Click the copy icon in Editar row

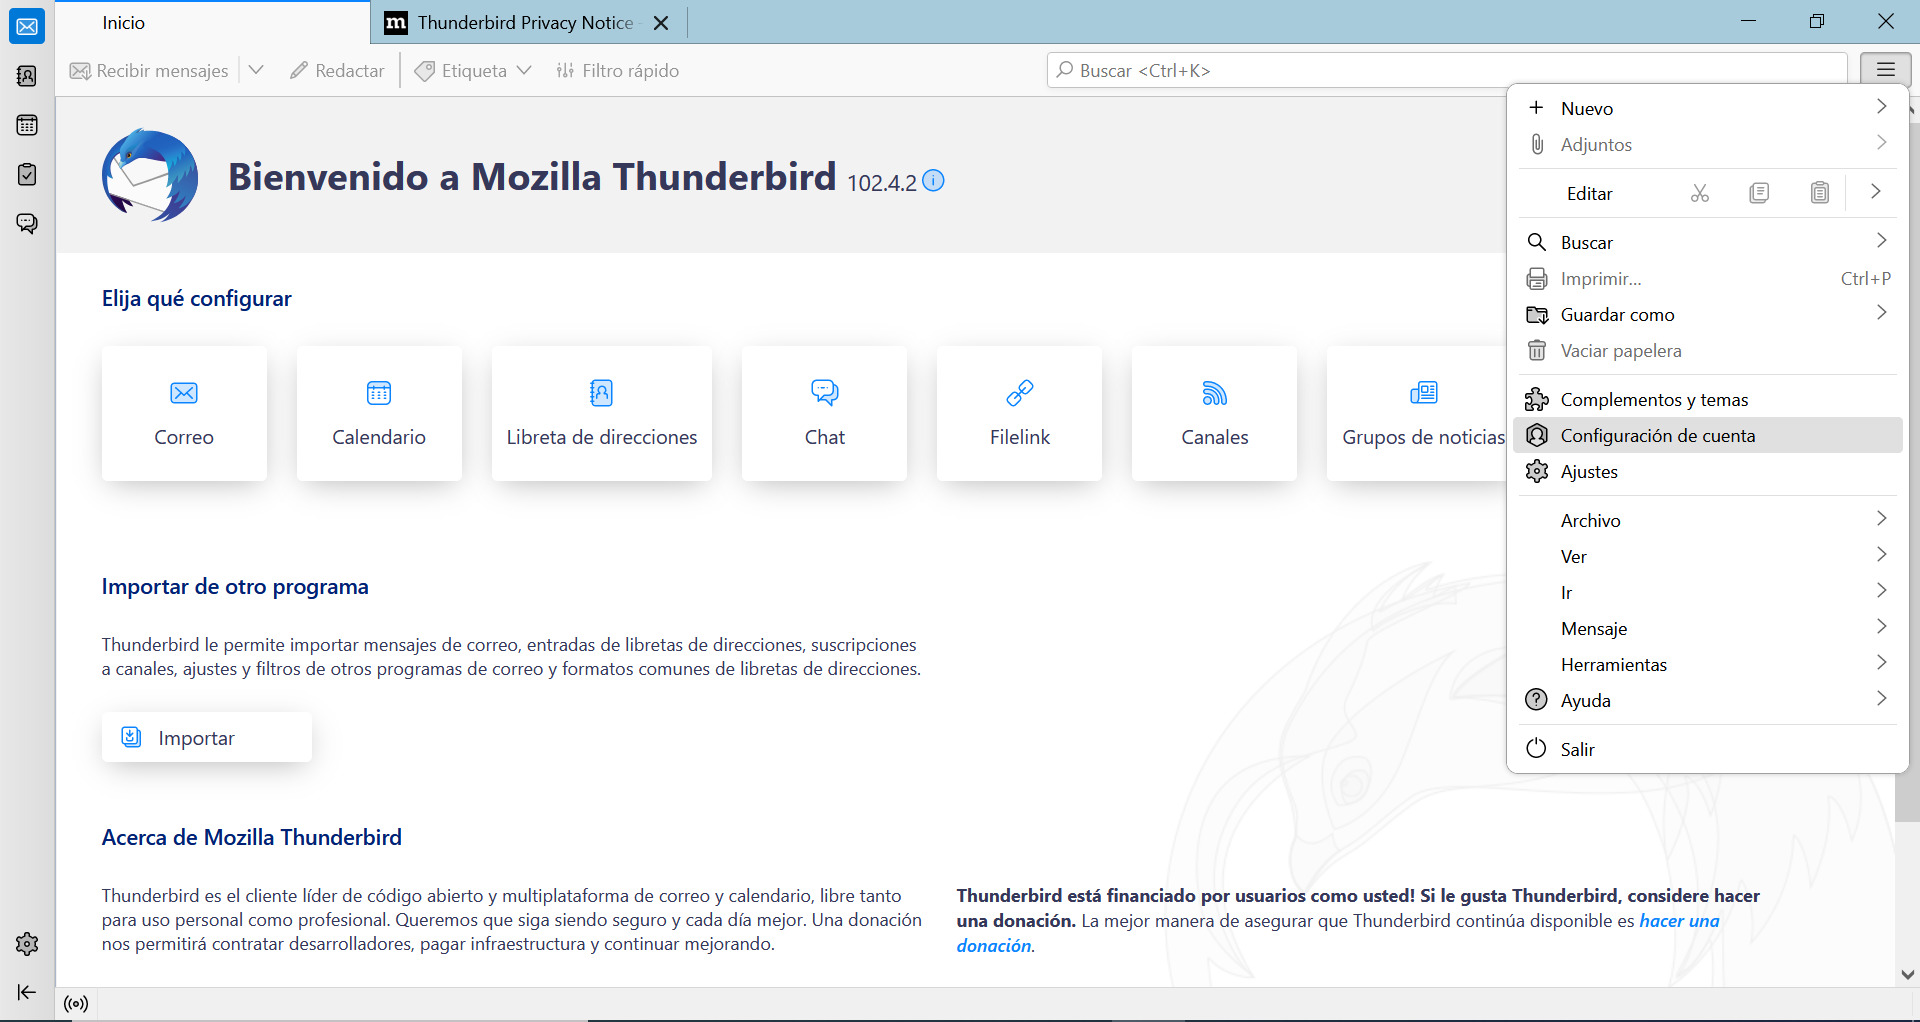(x=1759, y=193)
